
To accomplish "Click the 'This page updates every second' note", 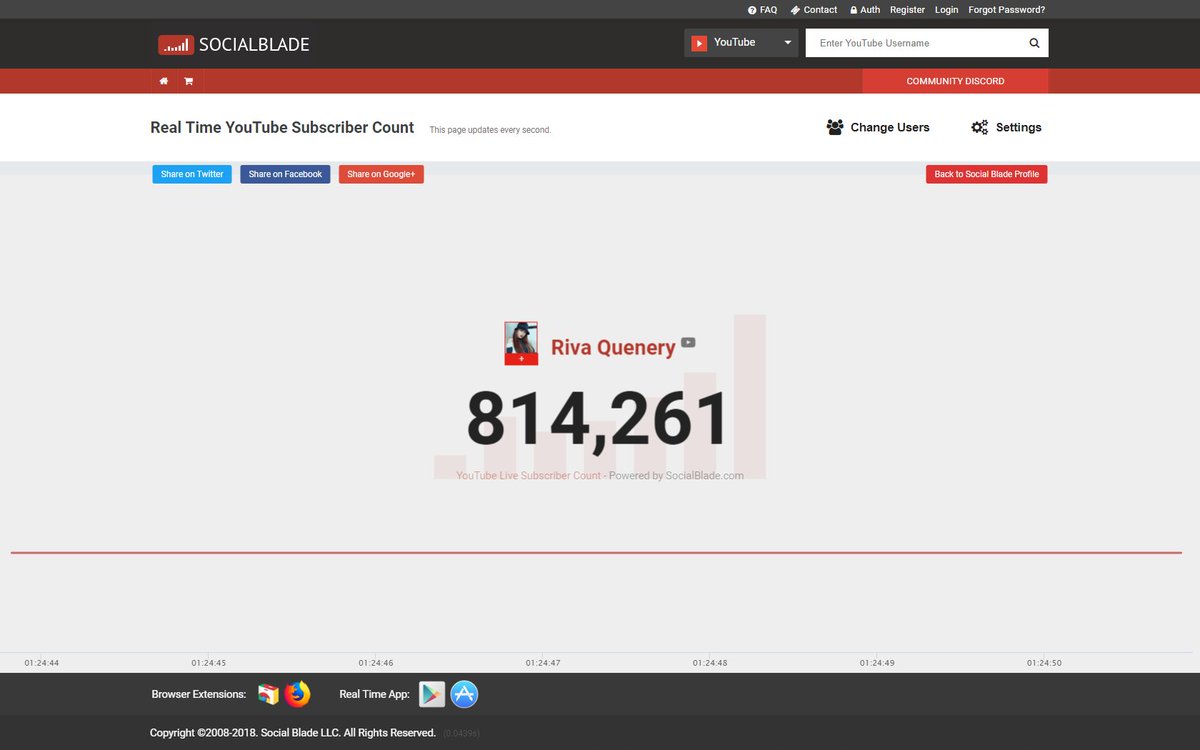I will click(x=490, y=130).
